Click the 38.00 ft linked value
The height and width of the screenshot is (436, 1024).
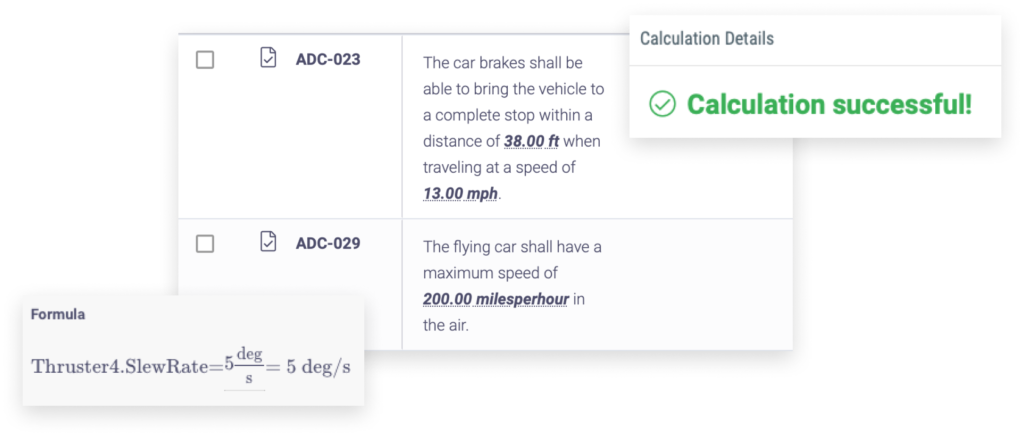[532, 141]
